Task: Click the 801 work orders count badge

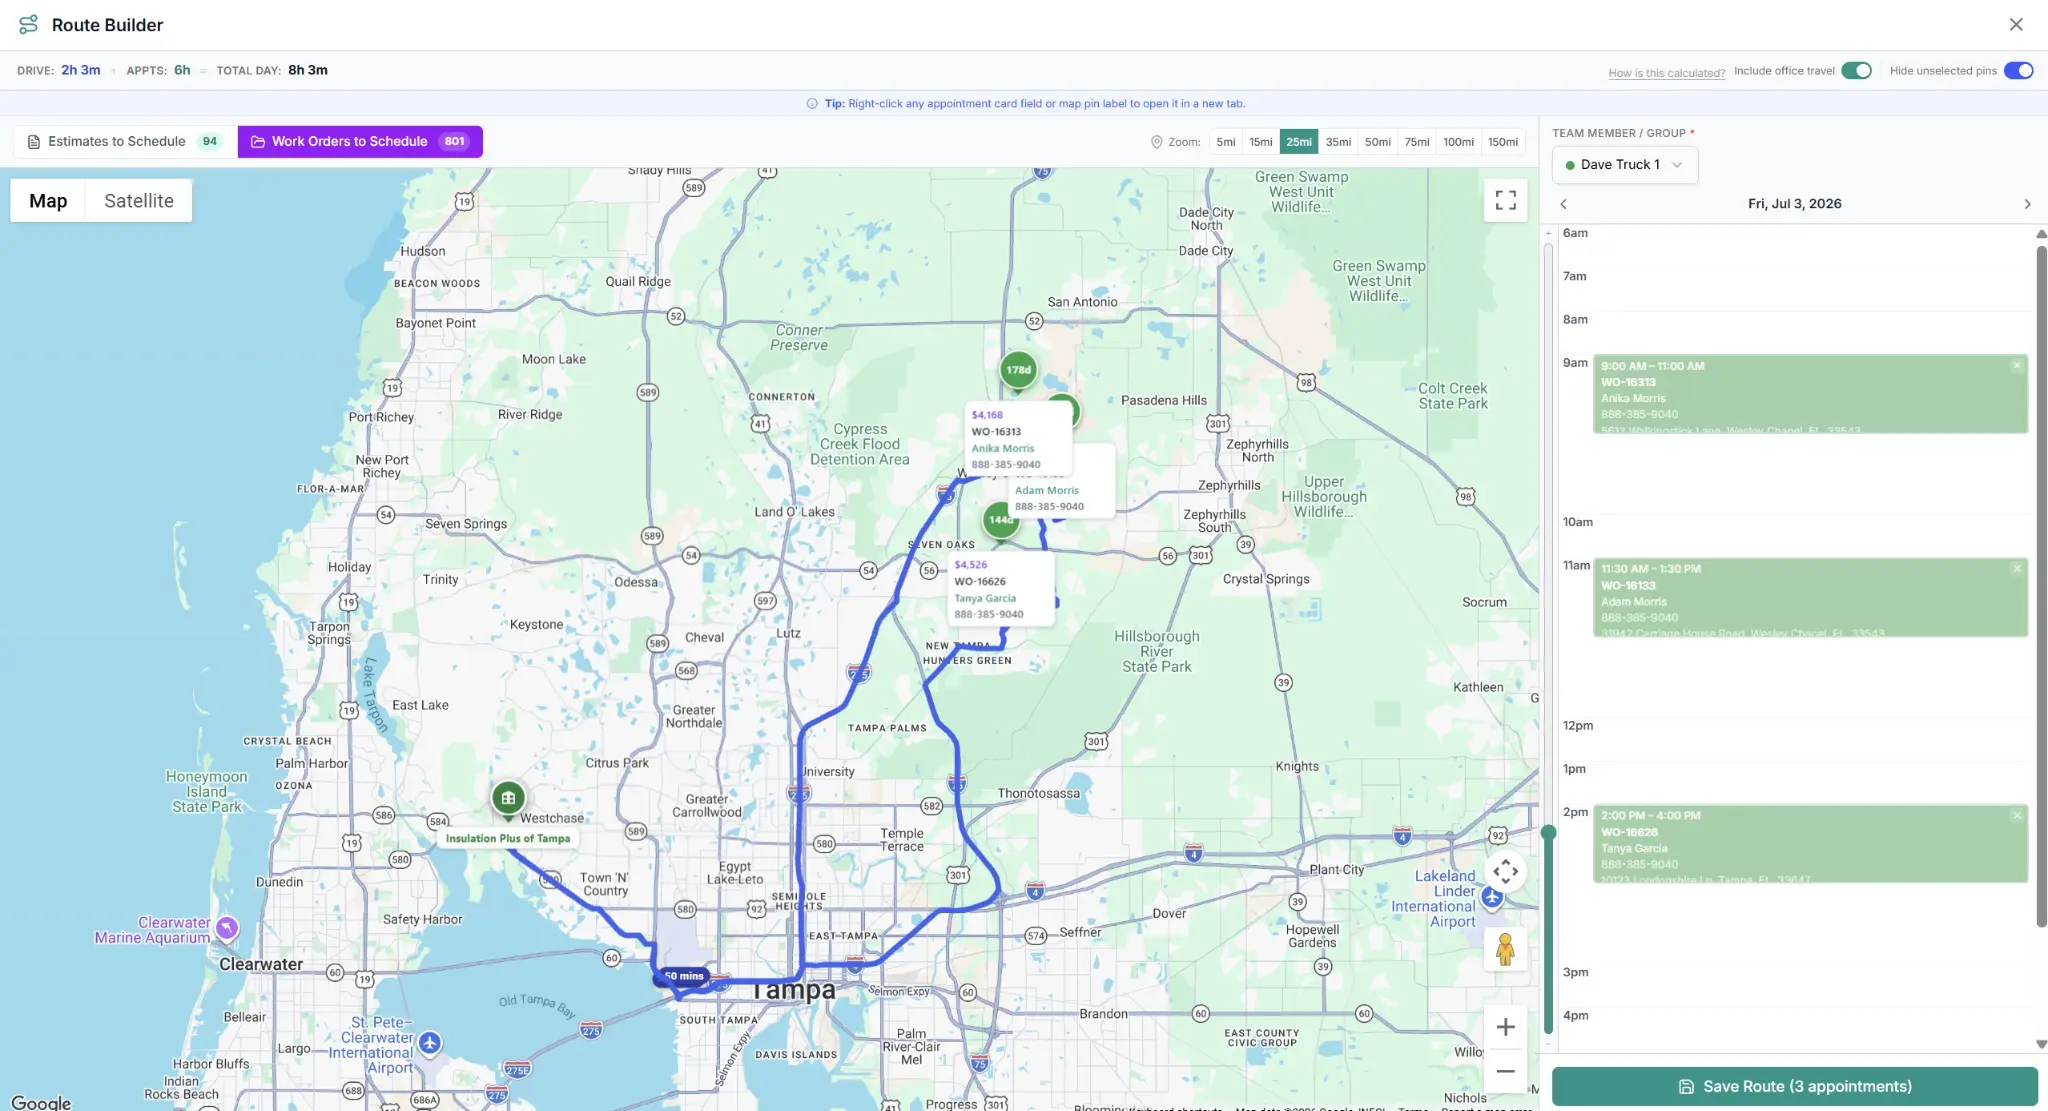Action: pyautogui.click(x=455, y=141)
